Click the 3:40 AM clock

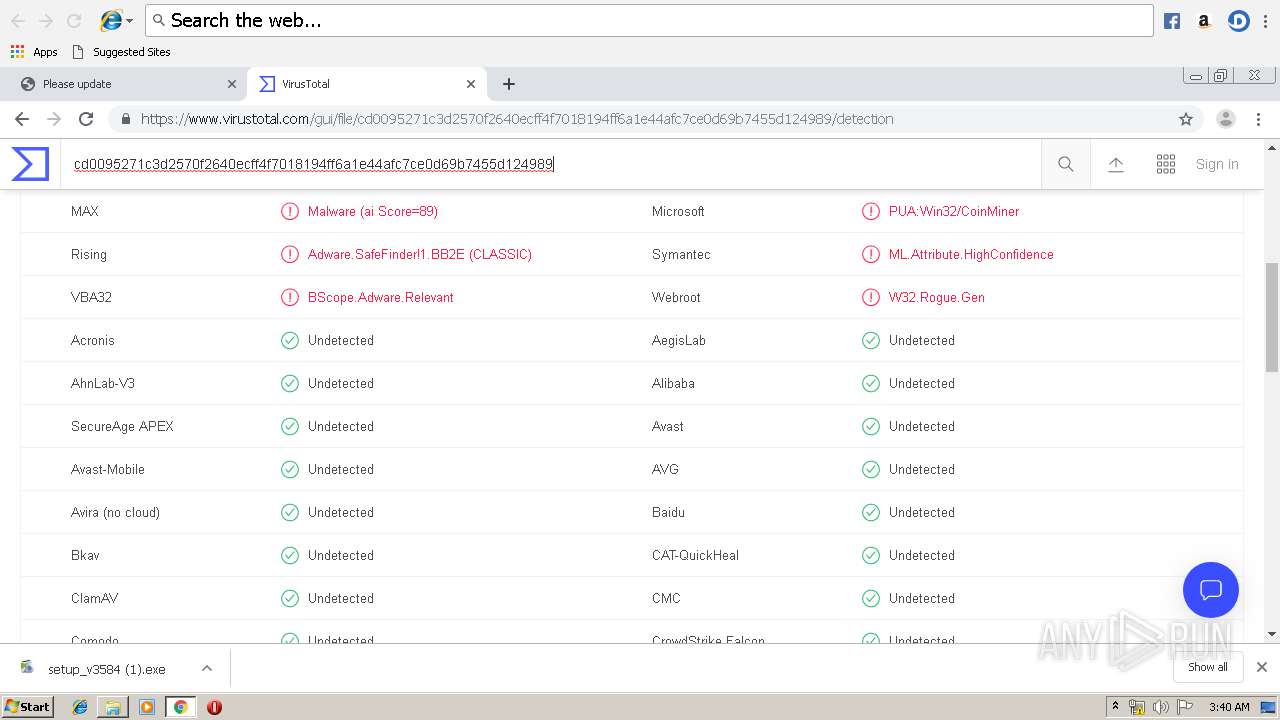(x=1229, y=707)
